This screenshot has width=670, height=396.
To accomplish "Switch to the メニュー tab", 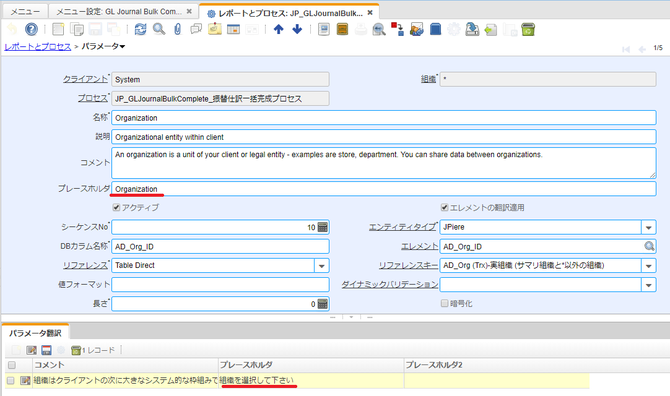I will tap(25, 12).
